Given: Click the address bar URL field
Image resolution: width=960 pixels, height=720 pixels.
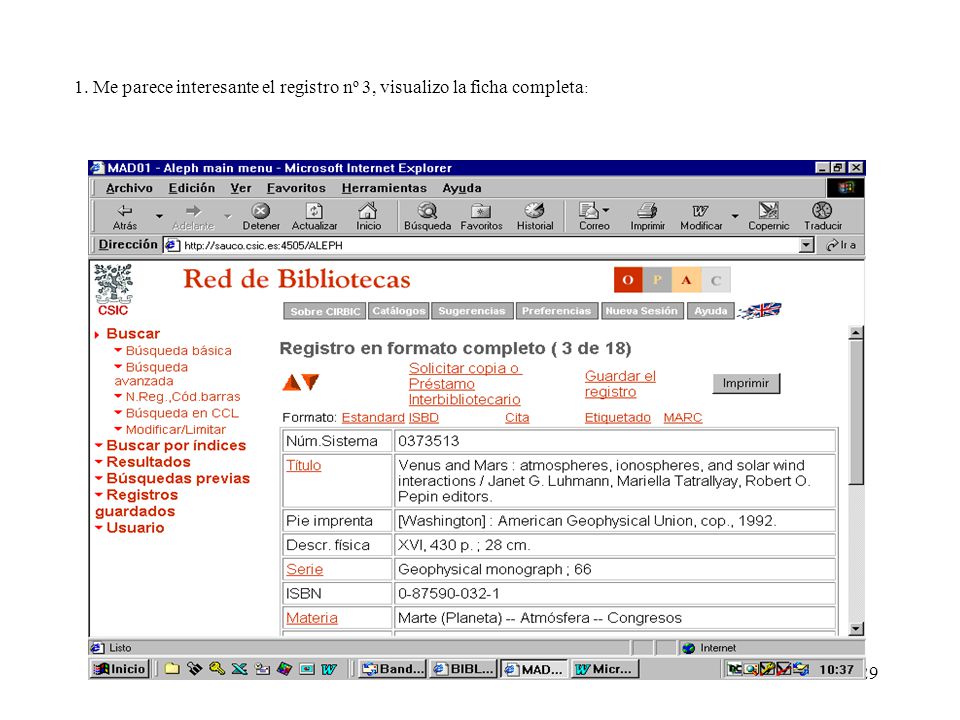Looking at the screenshot, I should click(481, 246).
